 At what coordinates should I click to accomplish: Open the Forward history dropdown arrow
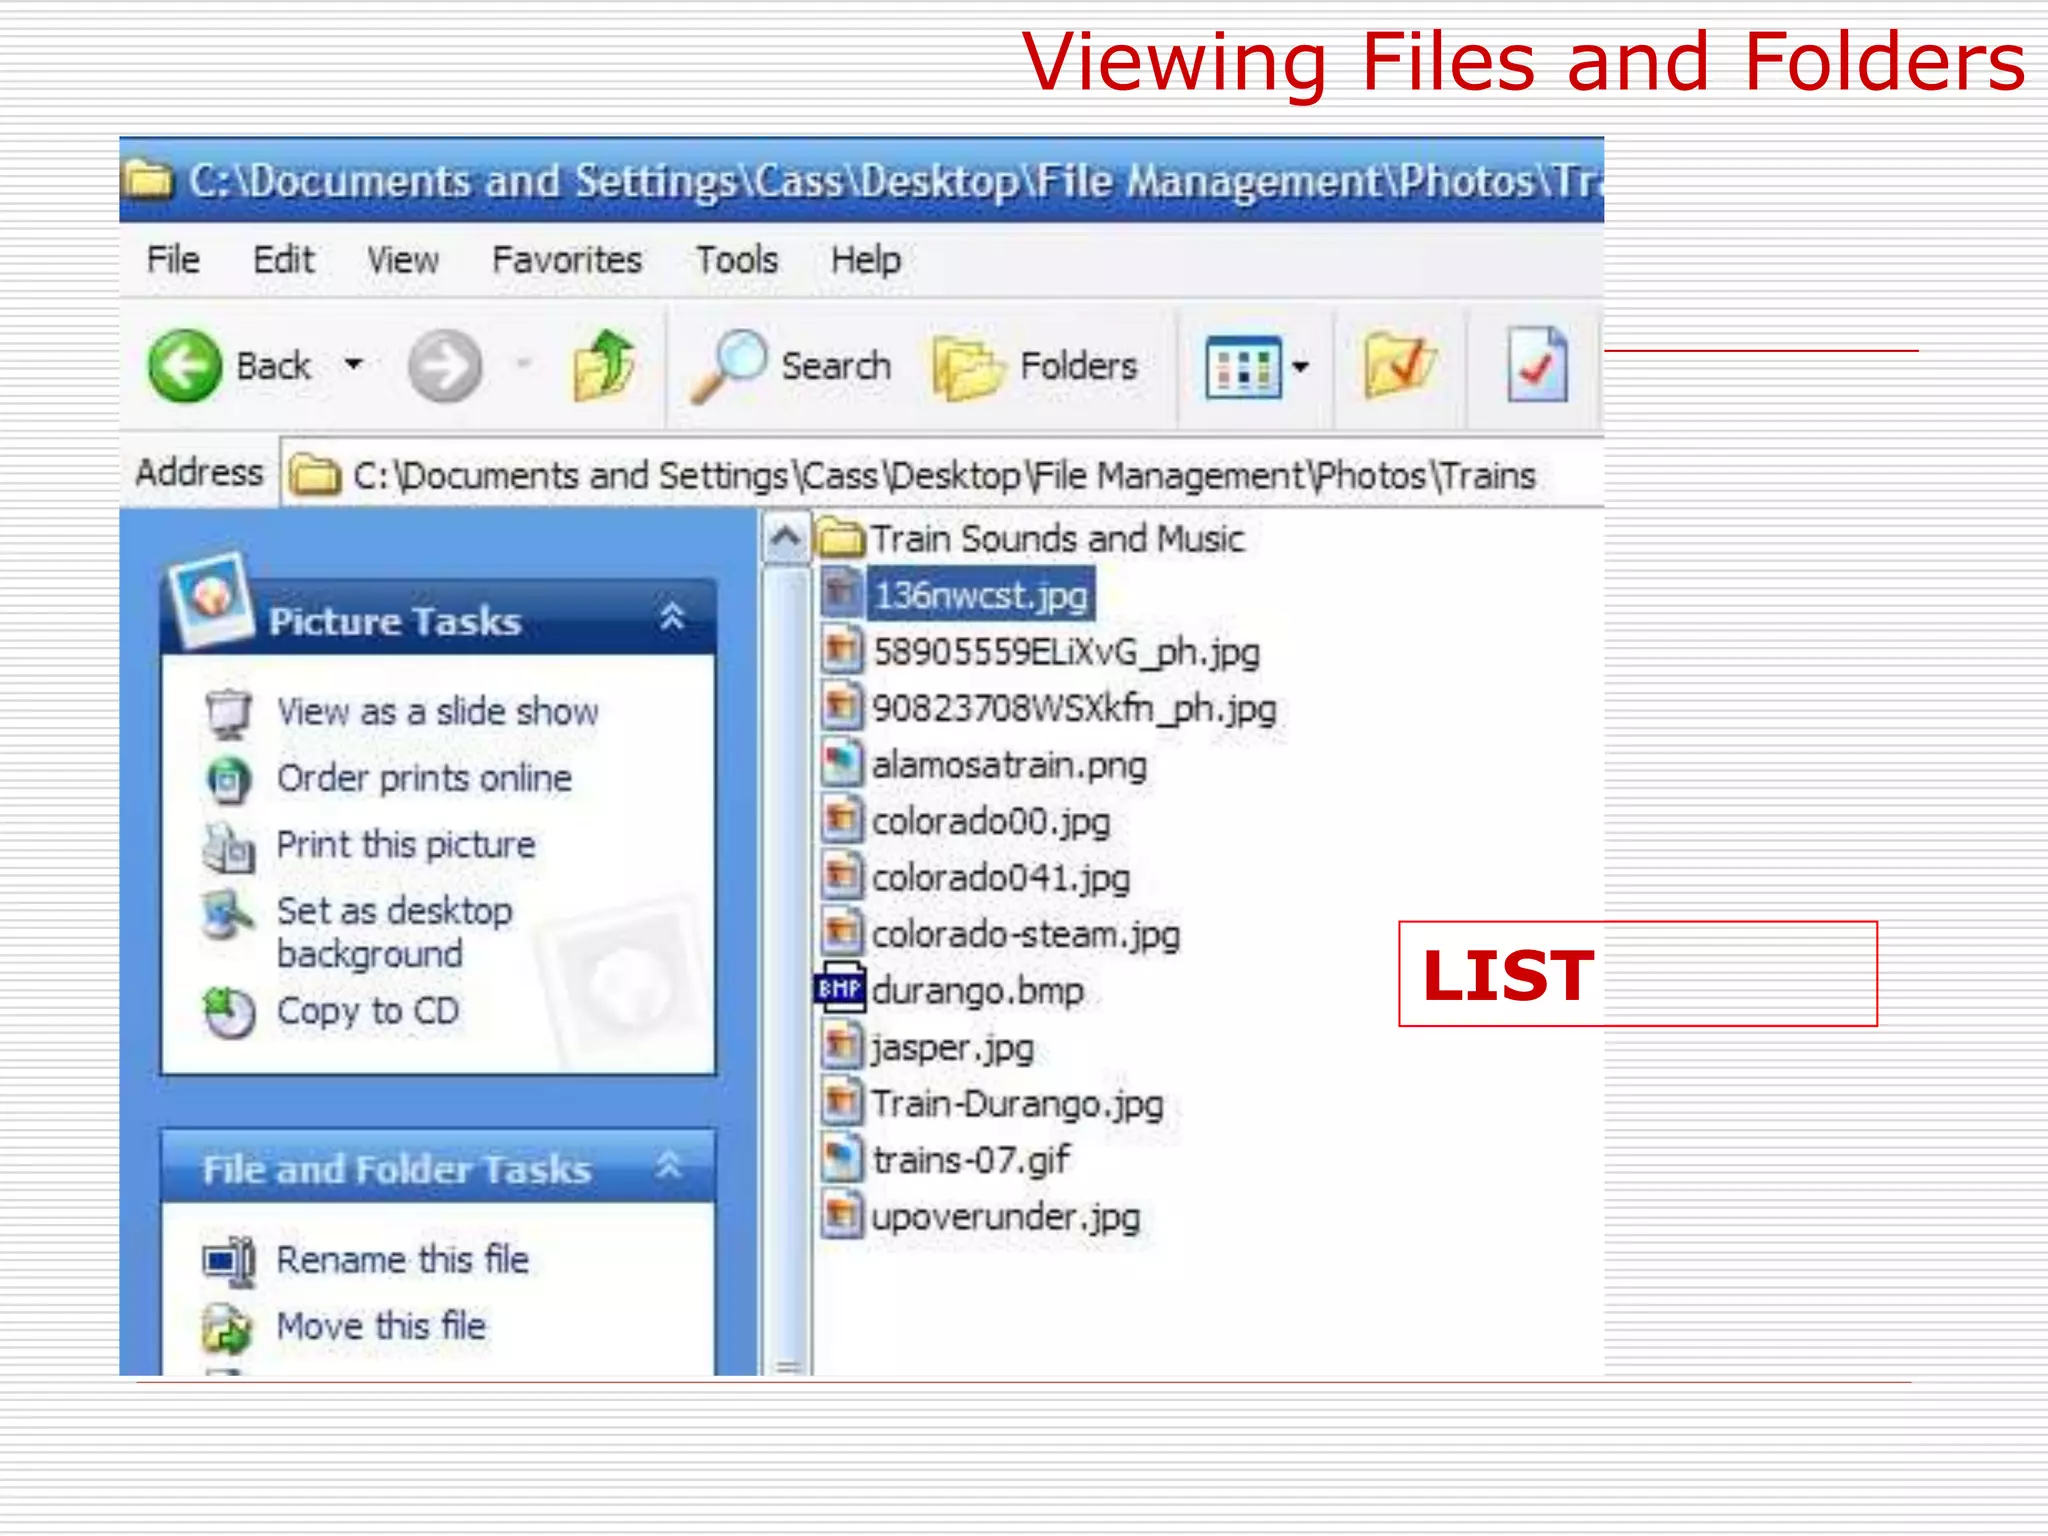coord(523,364)
